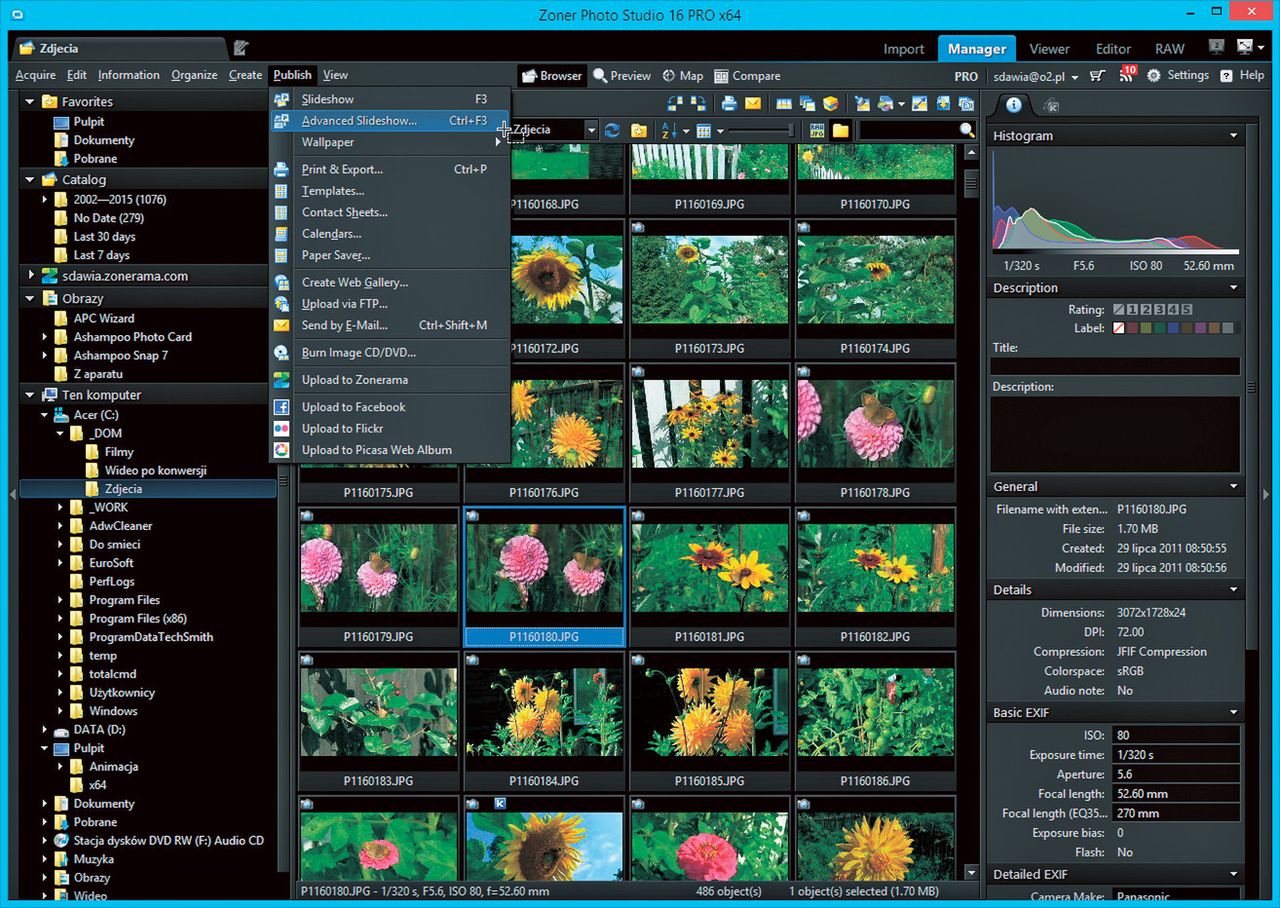The image size is (1280, 908).
Task: Clear the rating with the slash box
Action: click(1118, 310)
